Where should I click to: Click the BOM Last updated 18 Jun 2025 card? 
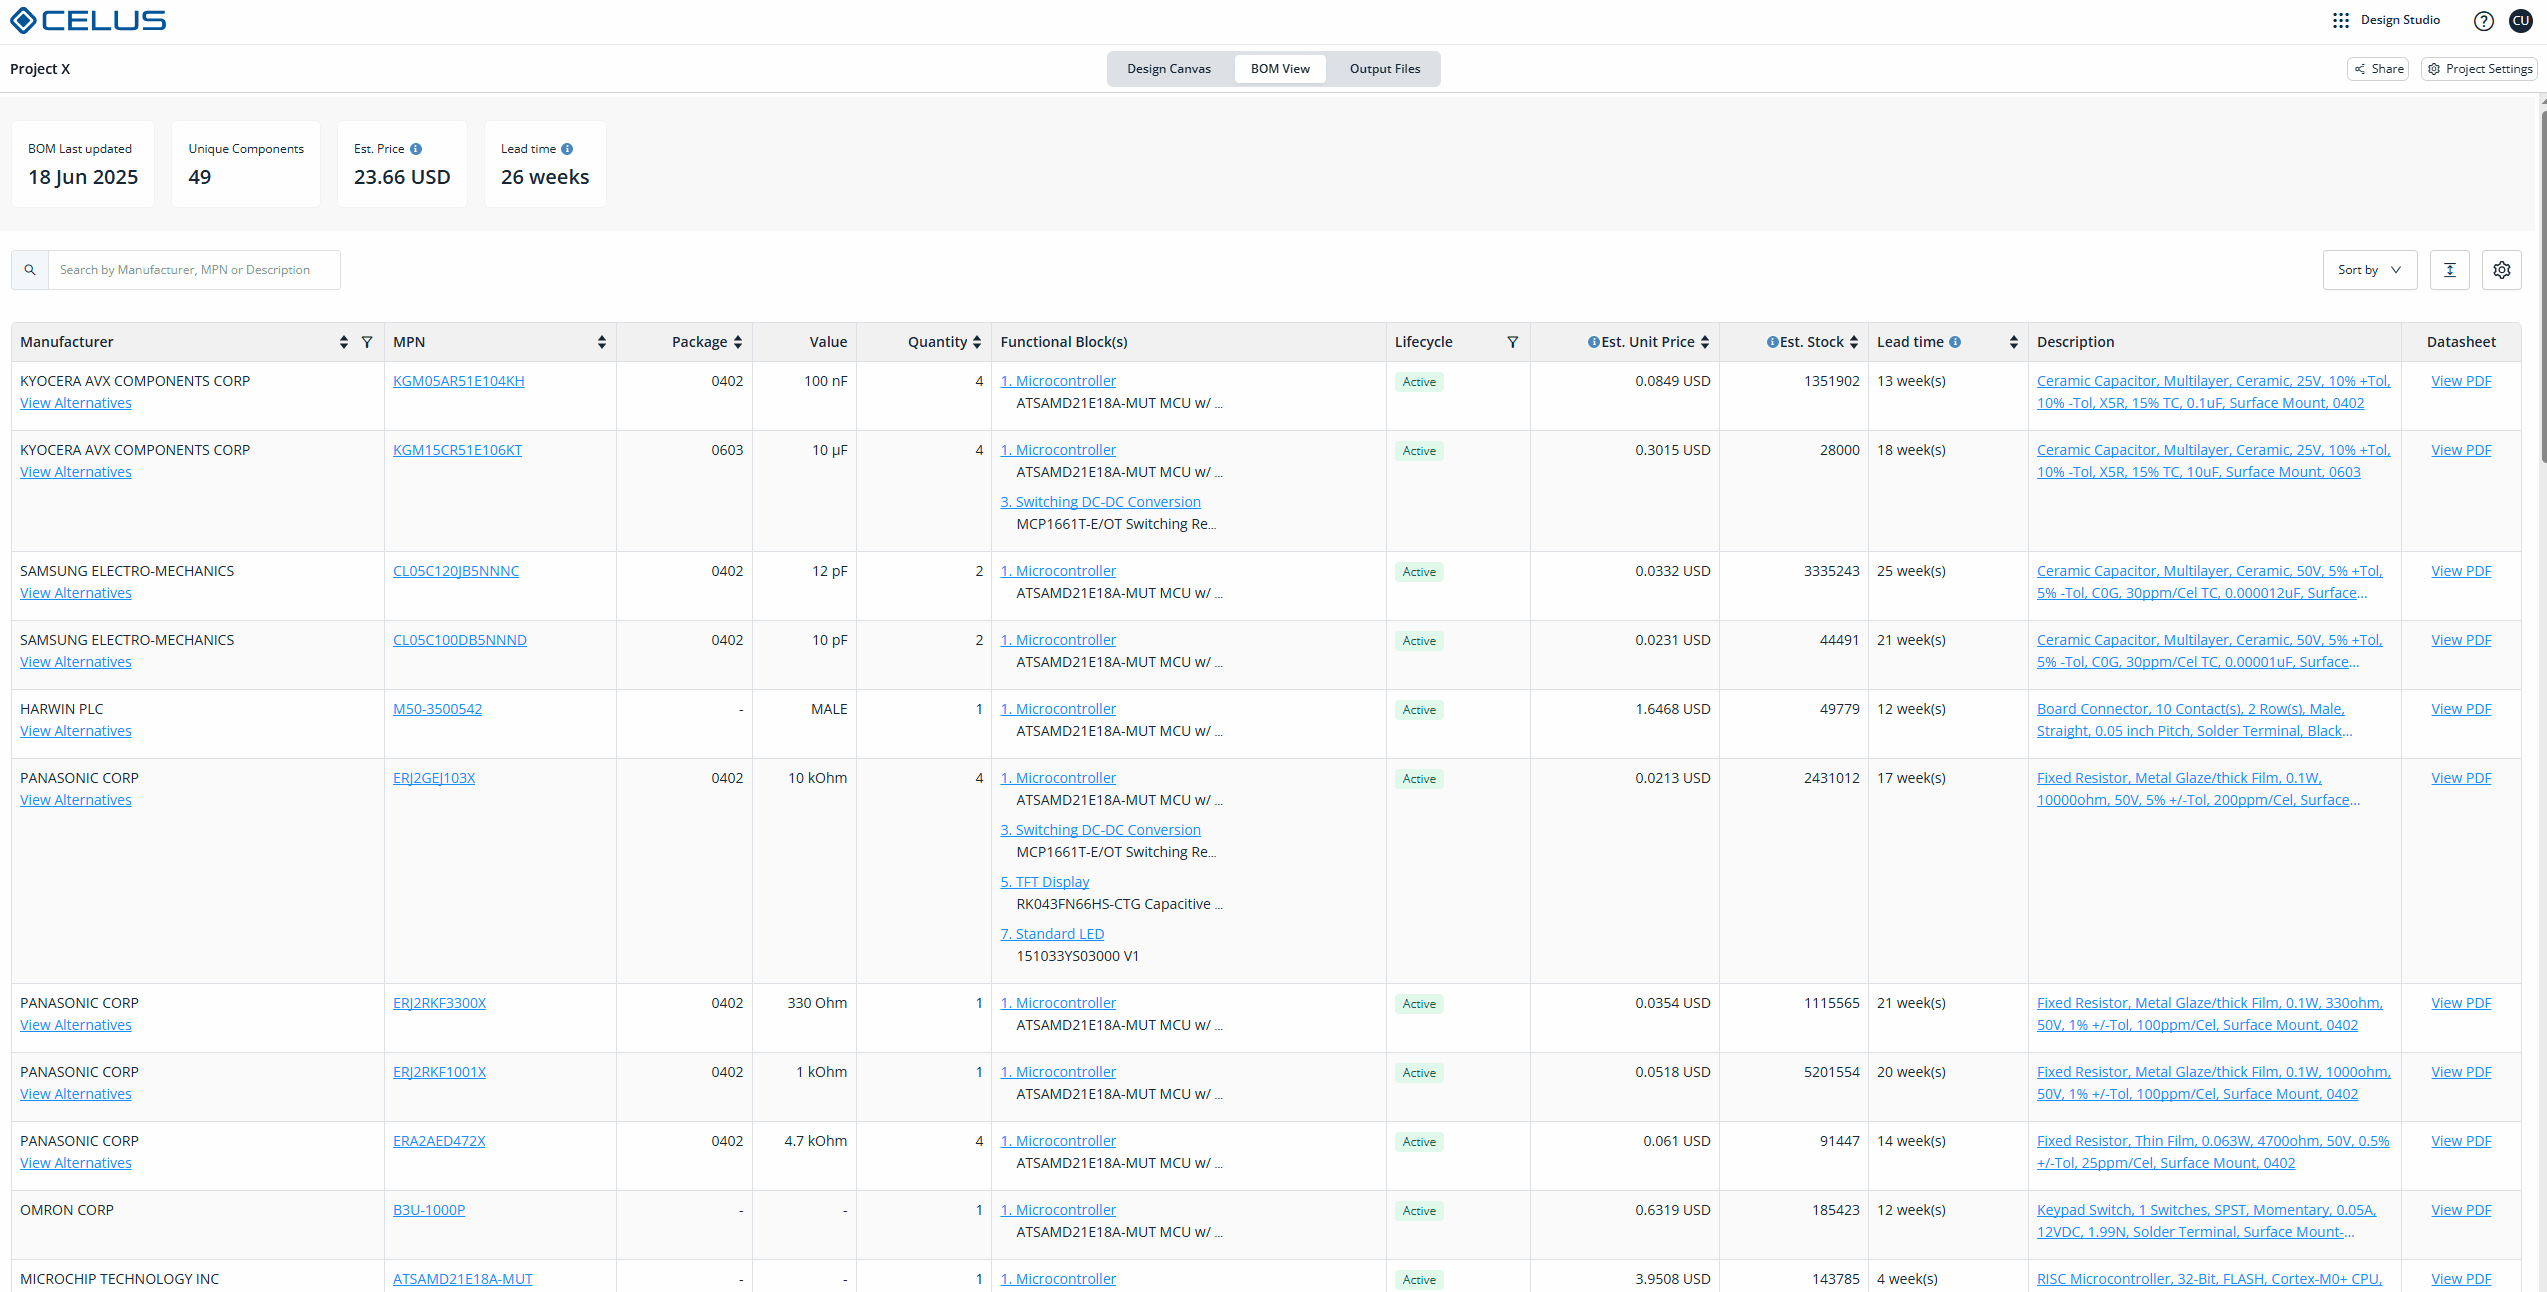pyautogui.click(x=83, y=164)
